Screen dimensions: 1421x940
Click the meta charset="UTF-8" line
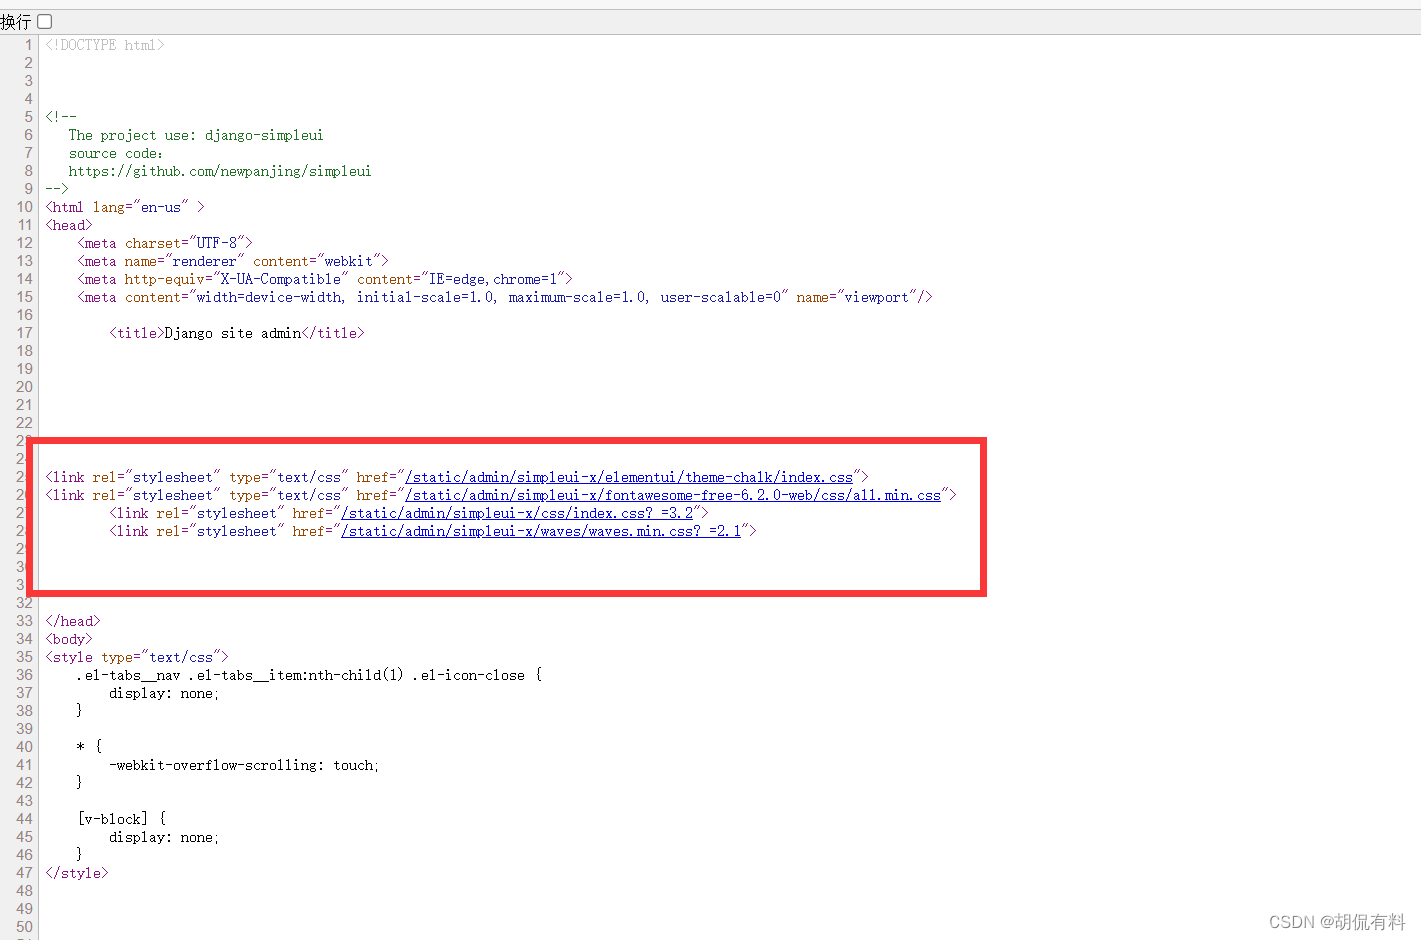pos(165,243)
